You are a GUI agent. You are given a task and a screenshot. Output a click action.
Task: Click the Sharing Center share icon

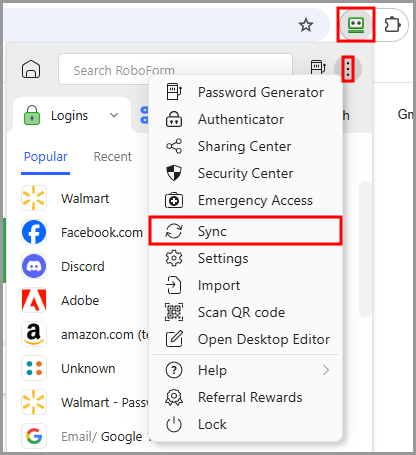coord(174,146)
